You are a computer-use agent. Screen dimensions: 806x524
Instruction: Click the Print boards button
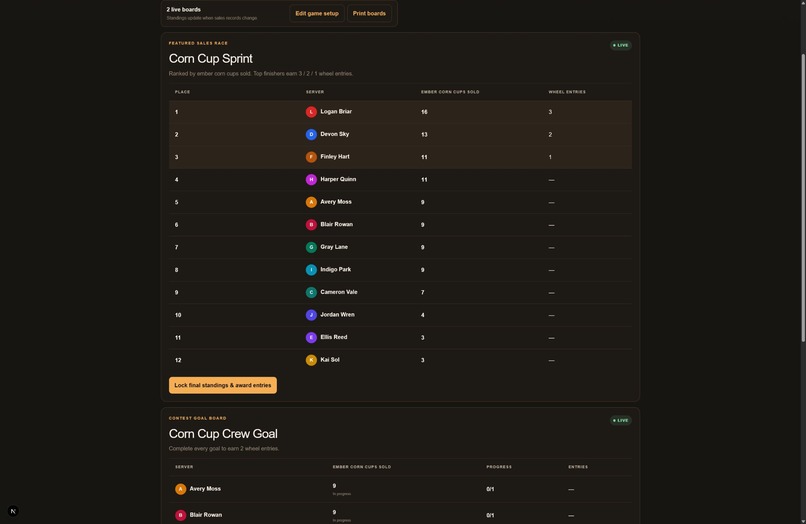point(369,13)
